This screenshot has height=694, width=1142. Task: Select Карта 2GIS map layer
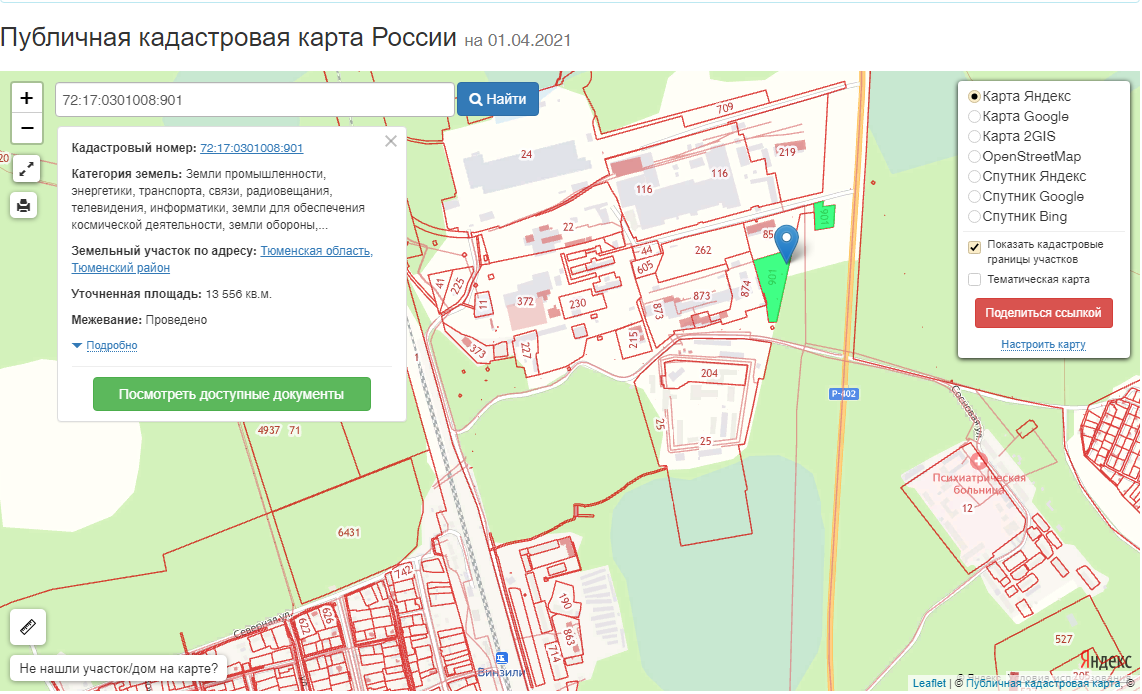(974, 136)
